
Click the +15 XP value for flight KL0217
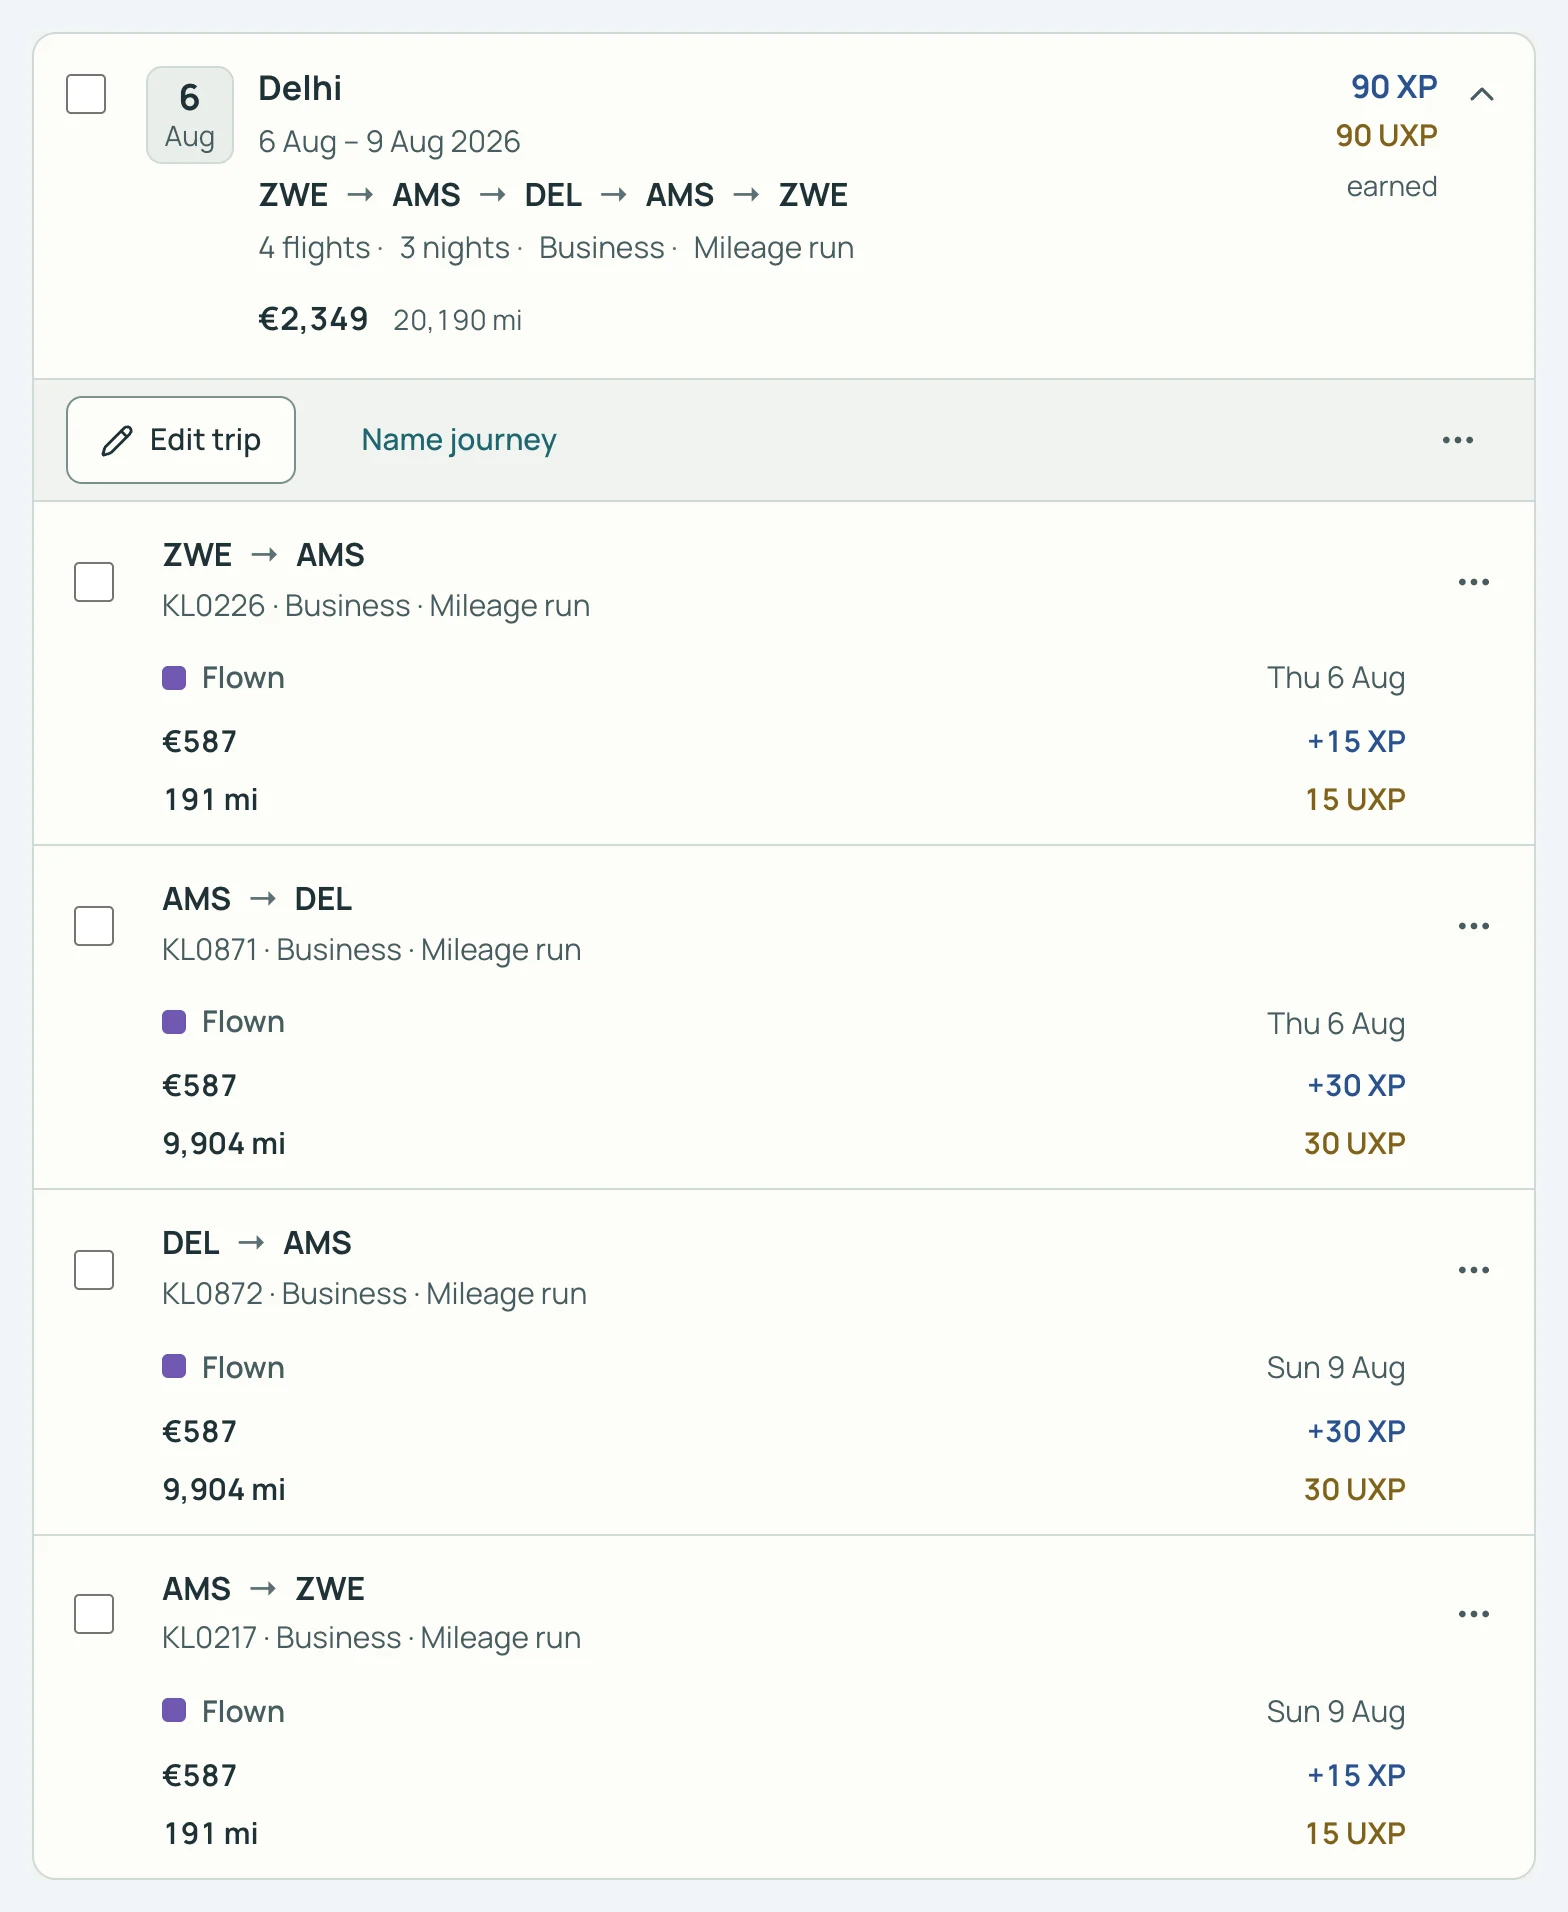[x=1356, y=1775]
